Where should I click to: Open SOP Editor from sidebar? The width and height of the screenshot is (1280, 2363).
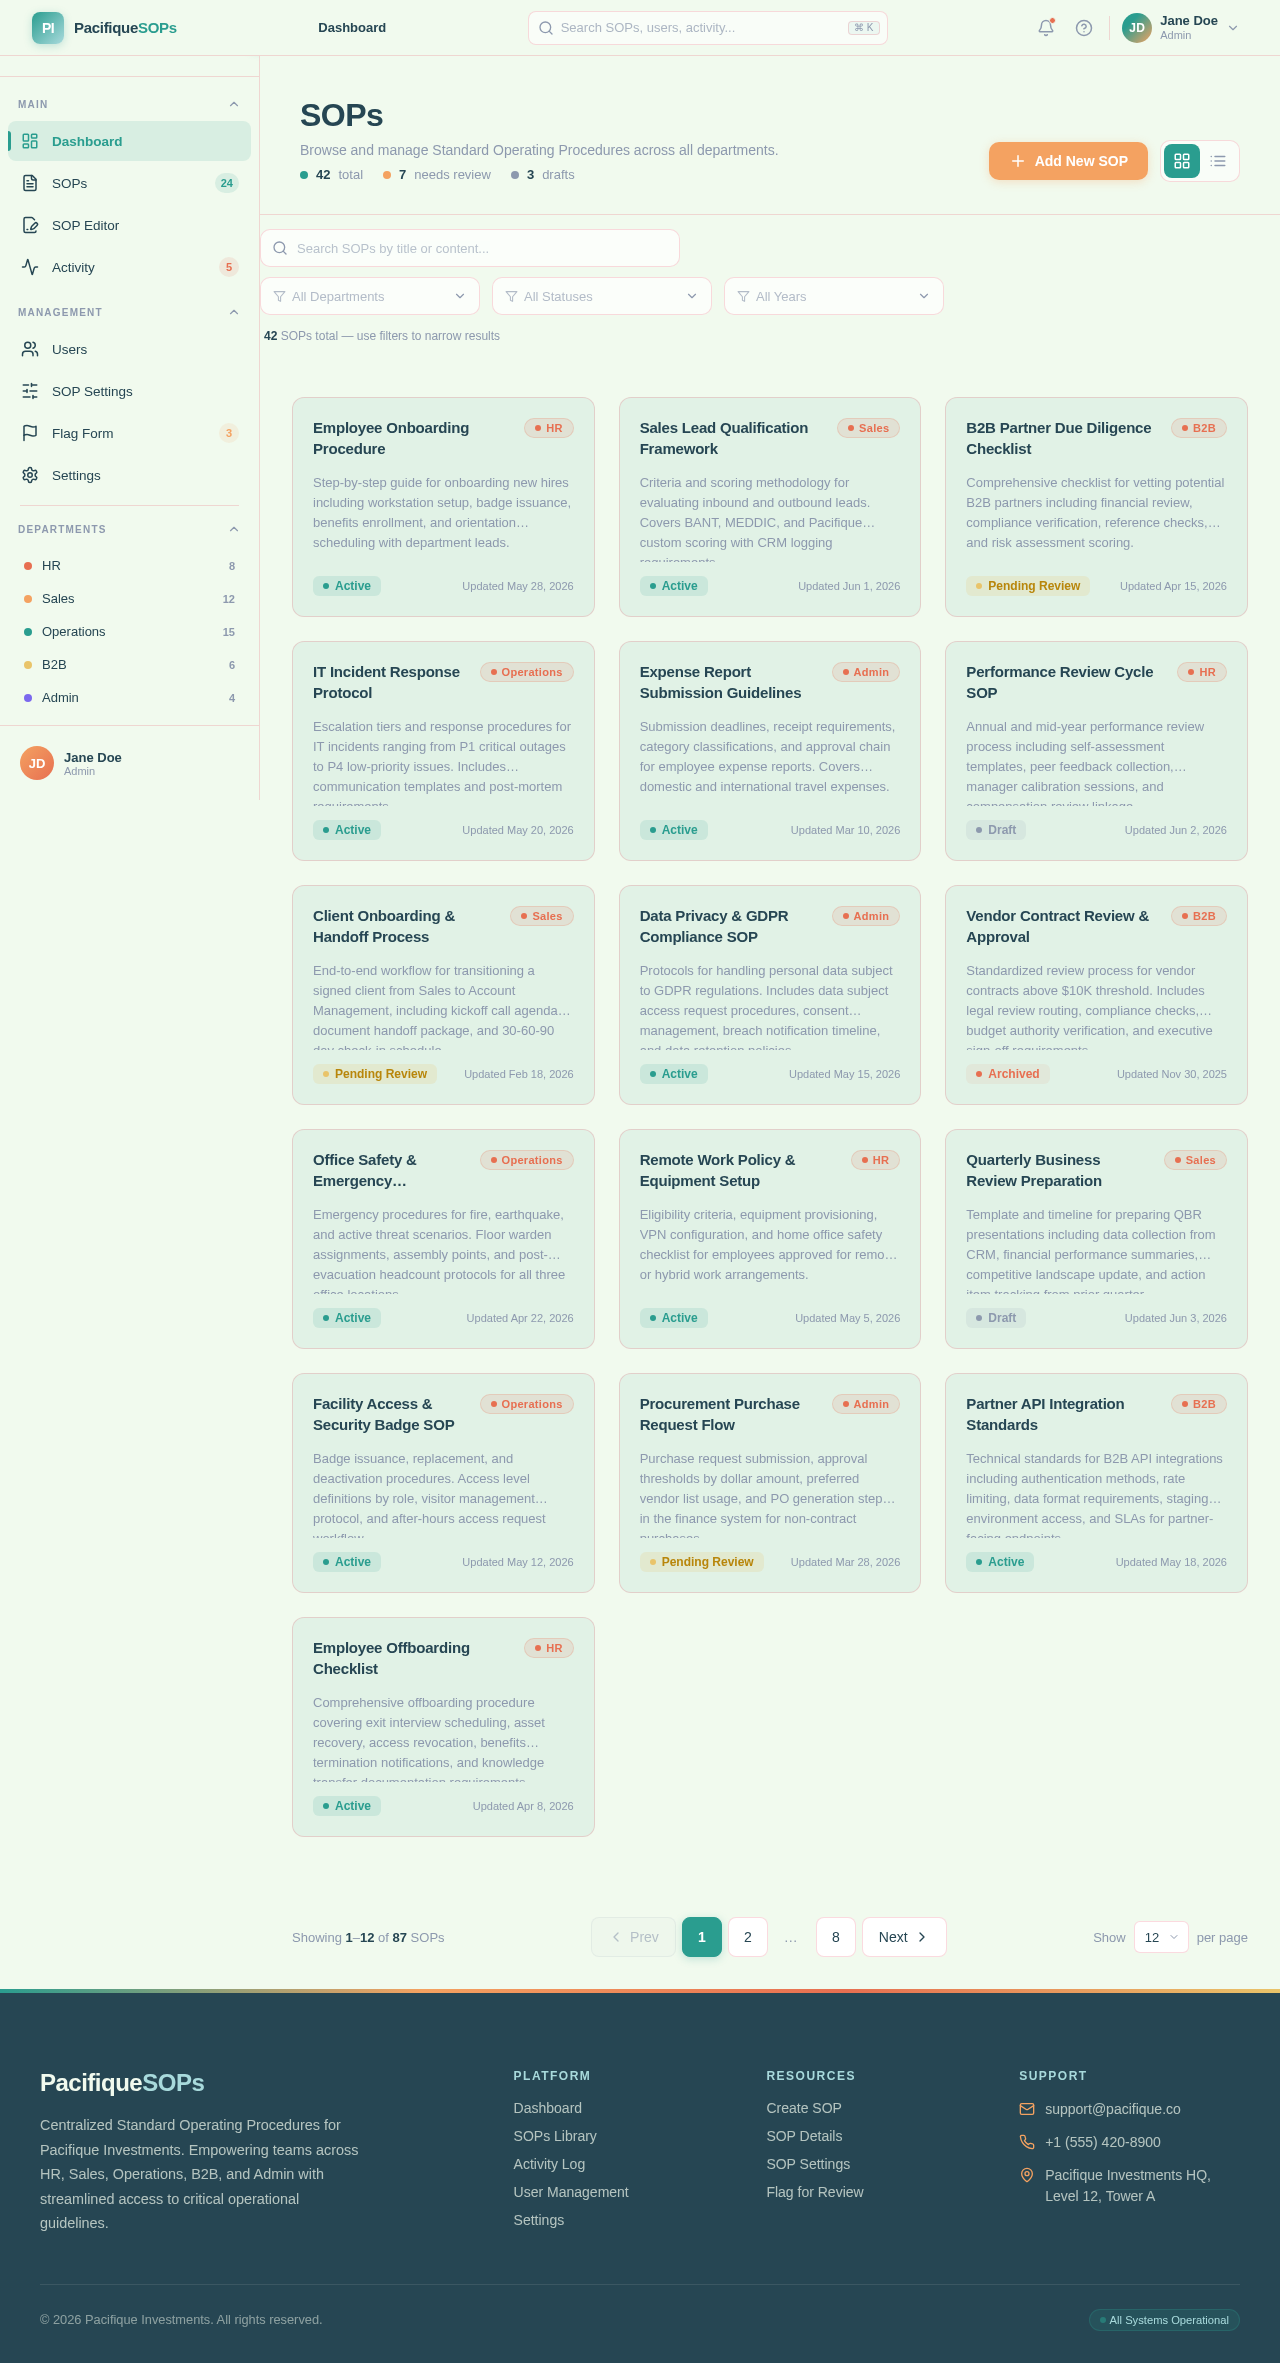pyautogui.click(x=130, y=225)
